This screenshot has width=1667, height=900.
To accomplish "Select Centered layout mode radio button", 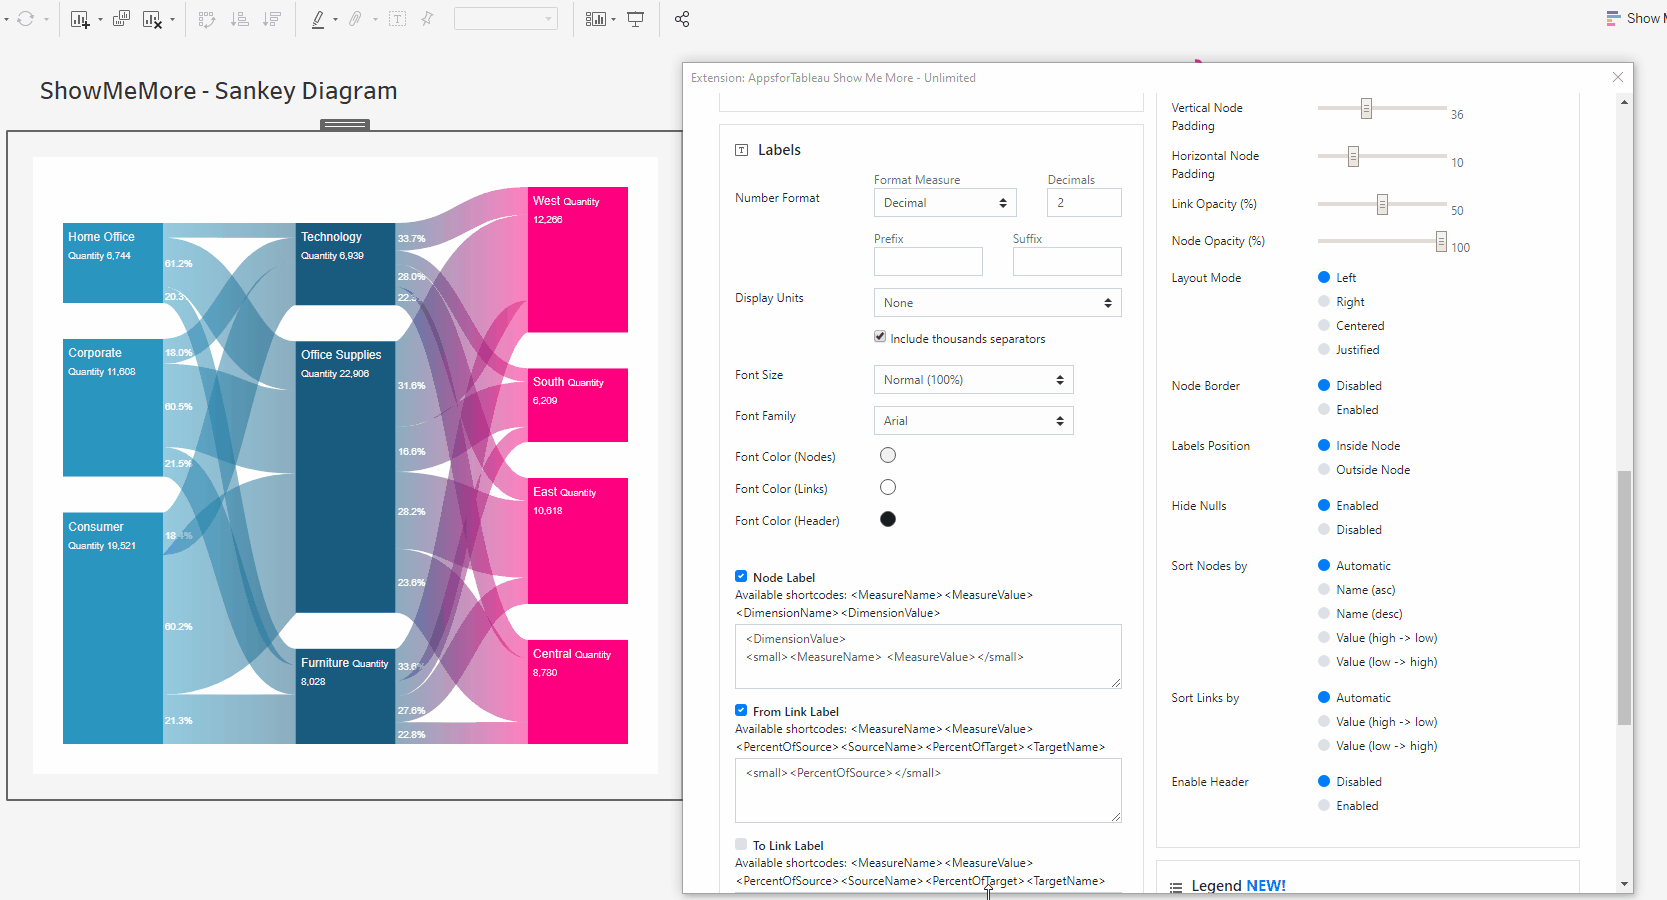I will pyautogui.click(x=1324, y=326).
